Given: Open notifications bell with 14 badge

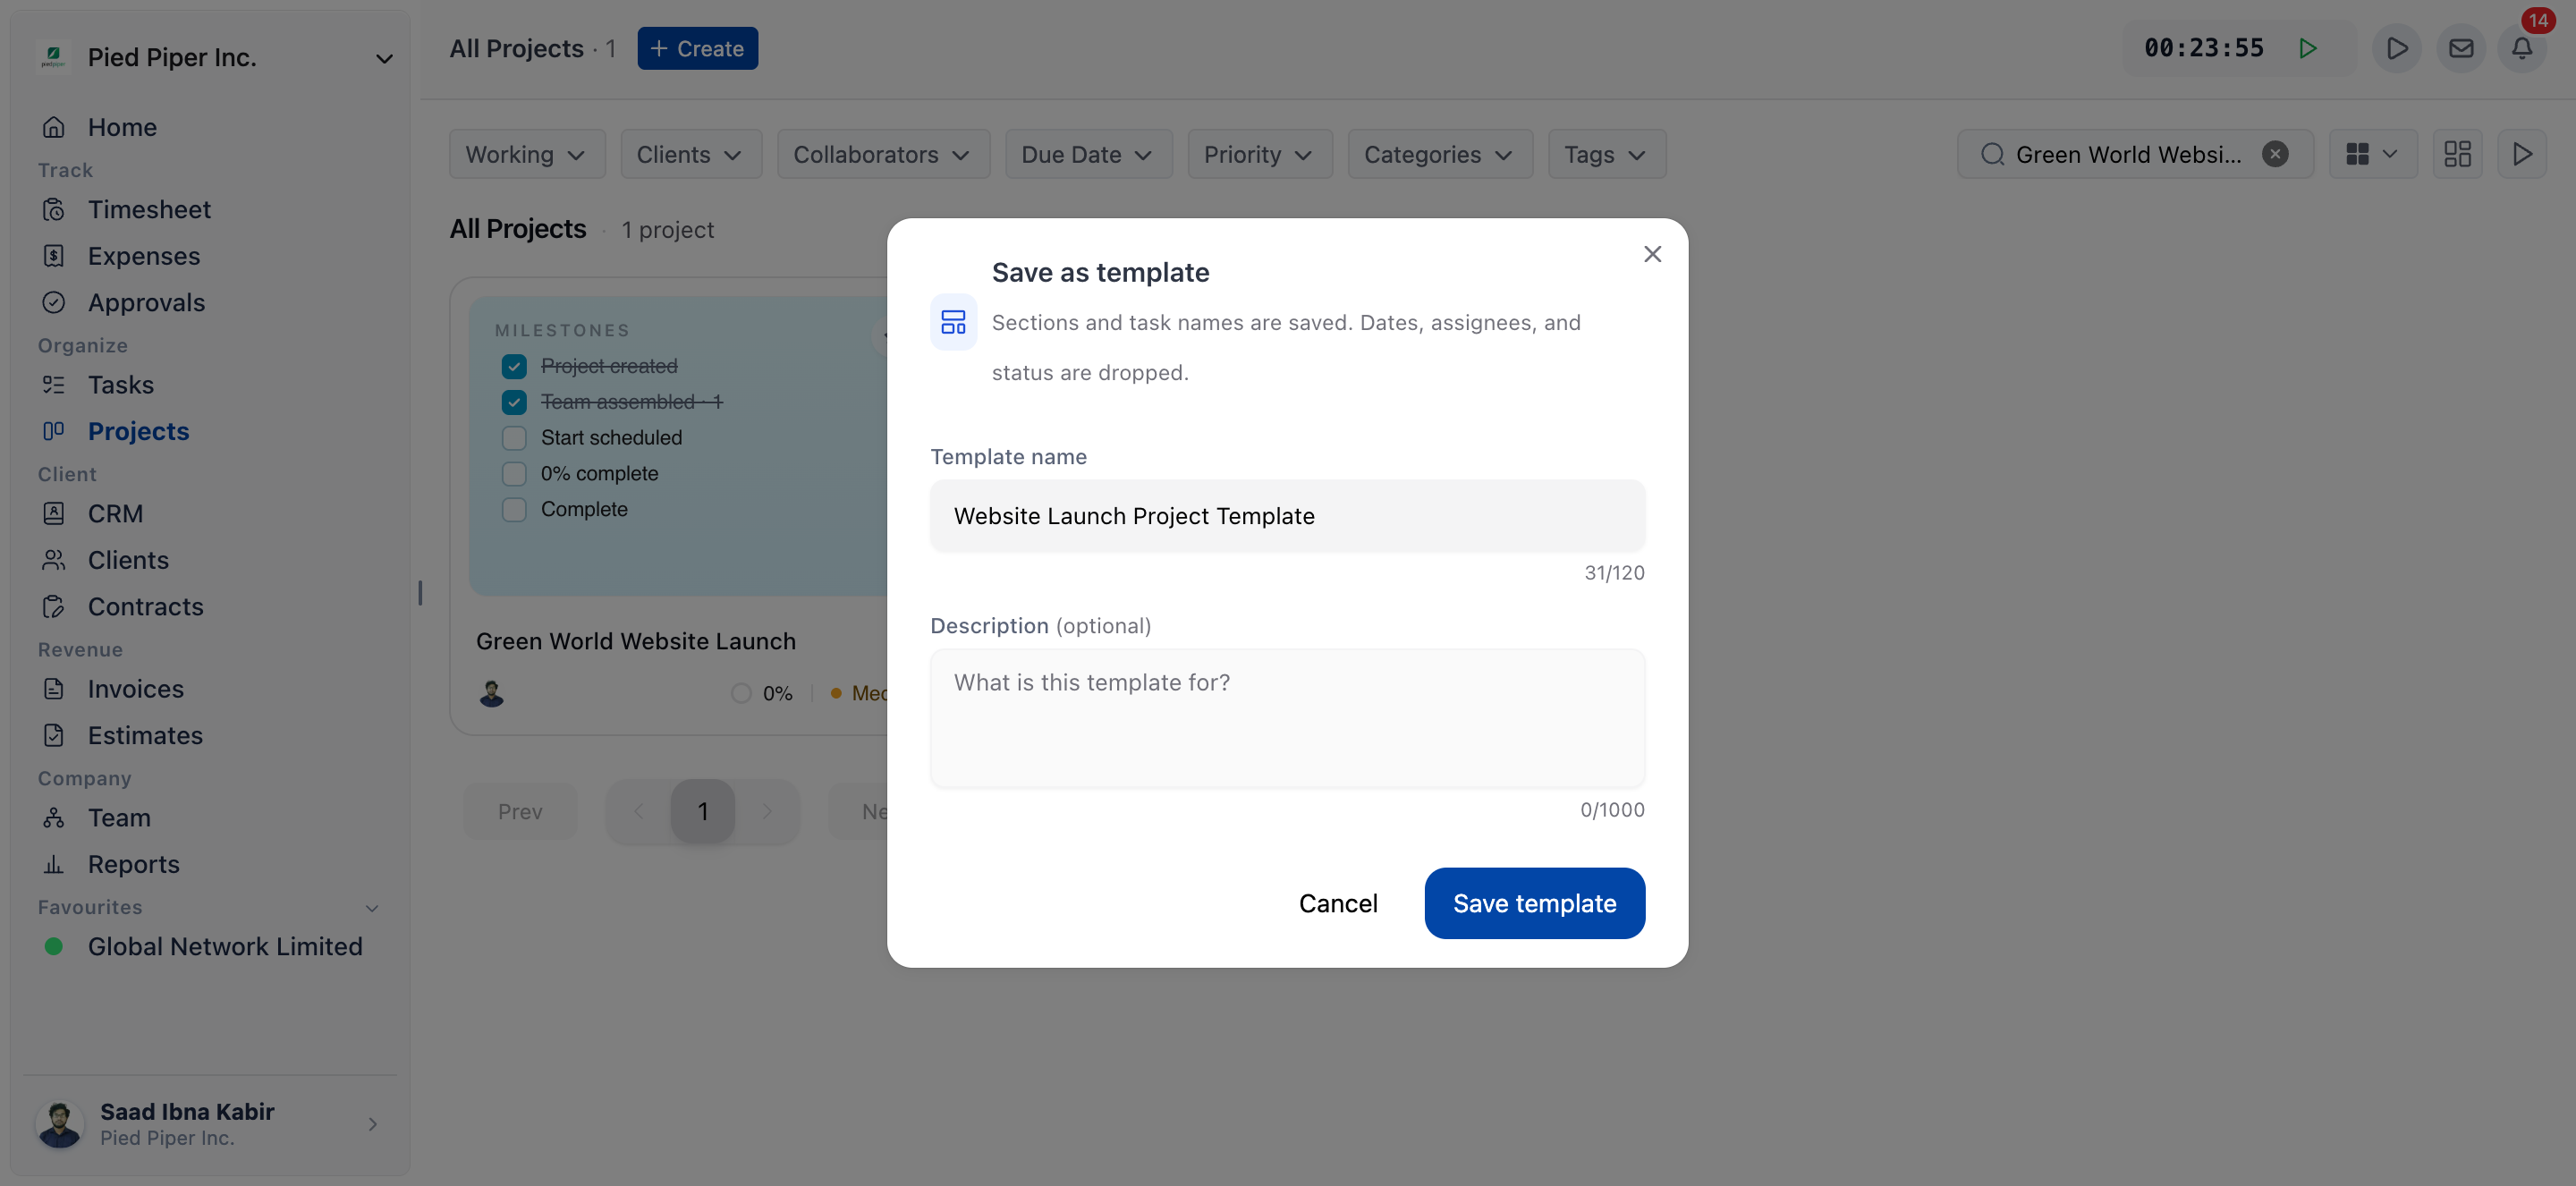Looking at the screenshot, I should (2522, 48).
